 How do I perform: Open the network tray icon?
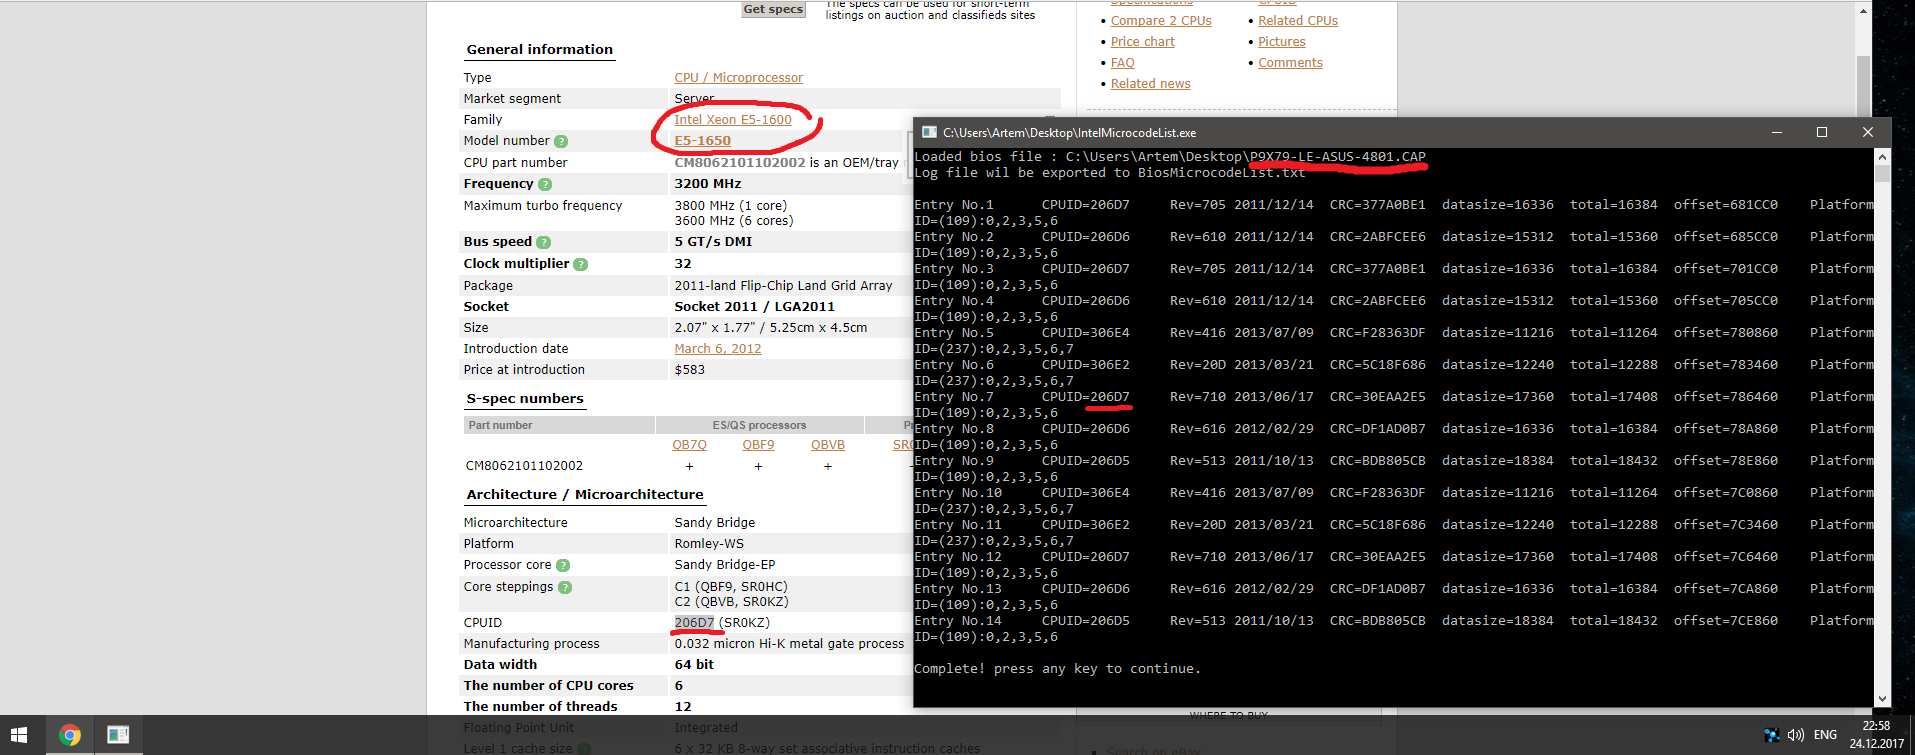point(1771,735)
